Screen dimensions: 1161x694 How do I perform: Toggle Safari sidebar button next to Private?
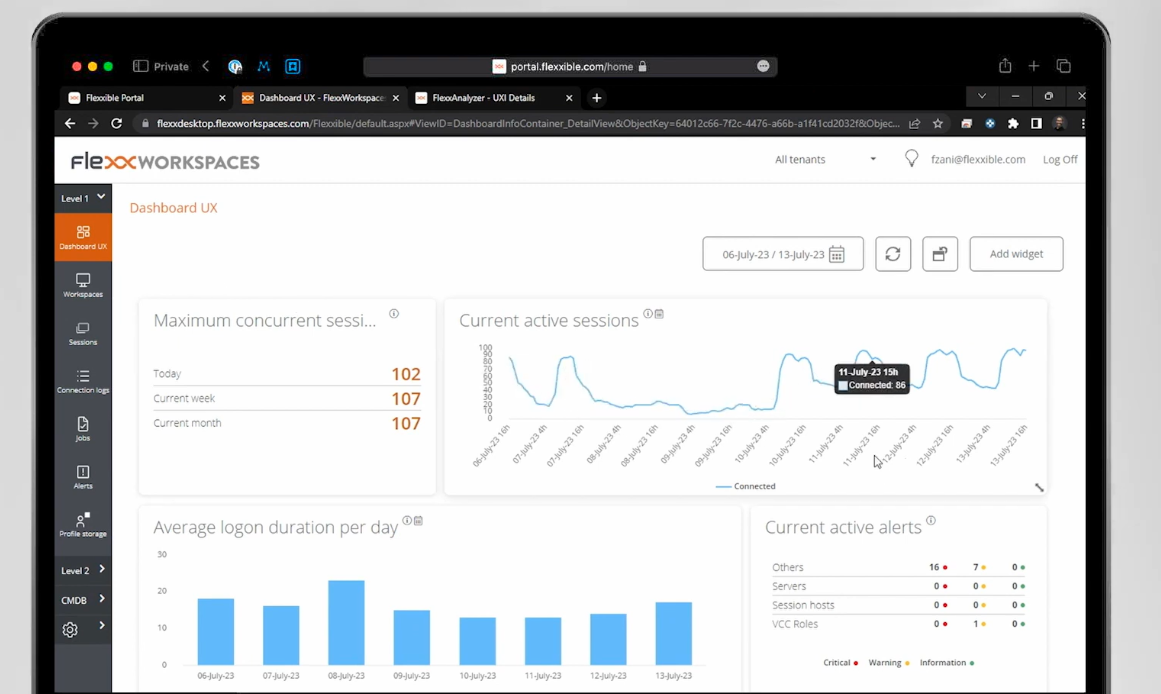(x=141, y=66)
